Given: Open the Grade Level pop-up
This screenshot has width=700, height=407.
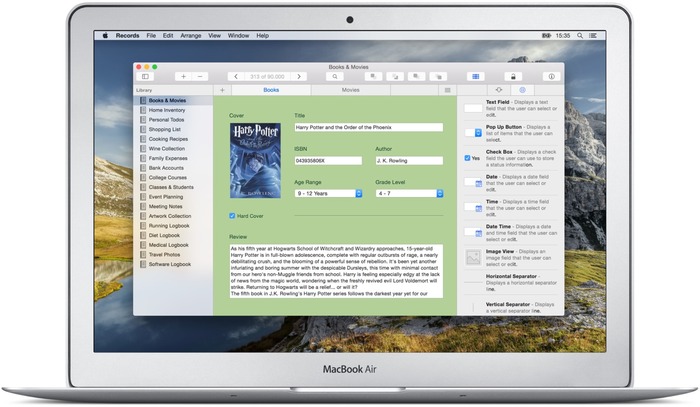Looking at the screenshot, I should [x=409, y=194].
